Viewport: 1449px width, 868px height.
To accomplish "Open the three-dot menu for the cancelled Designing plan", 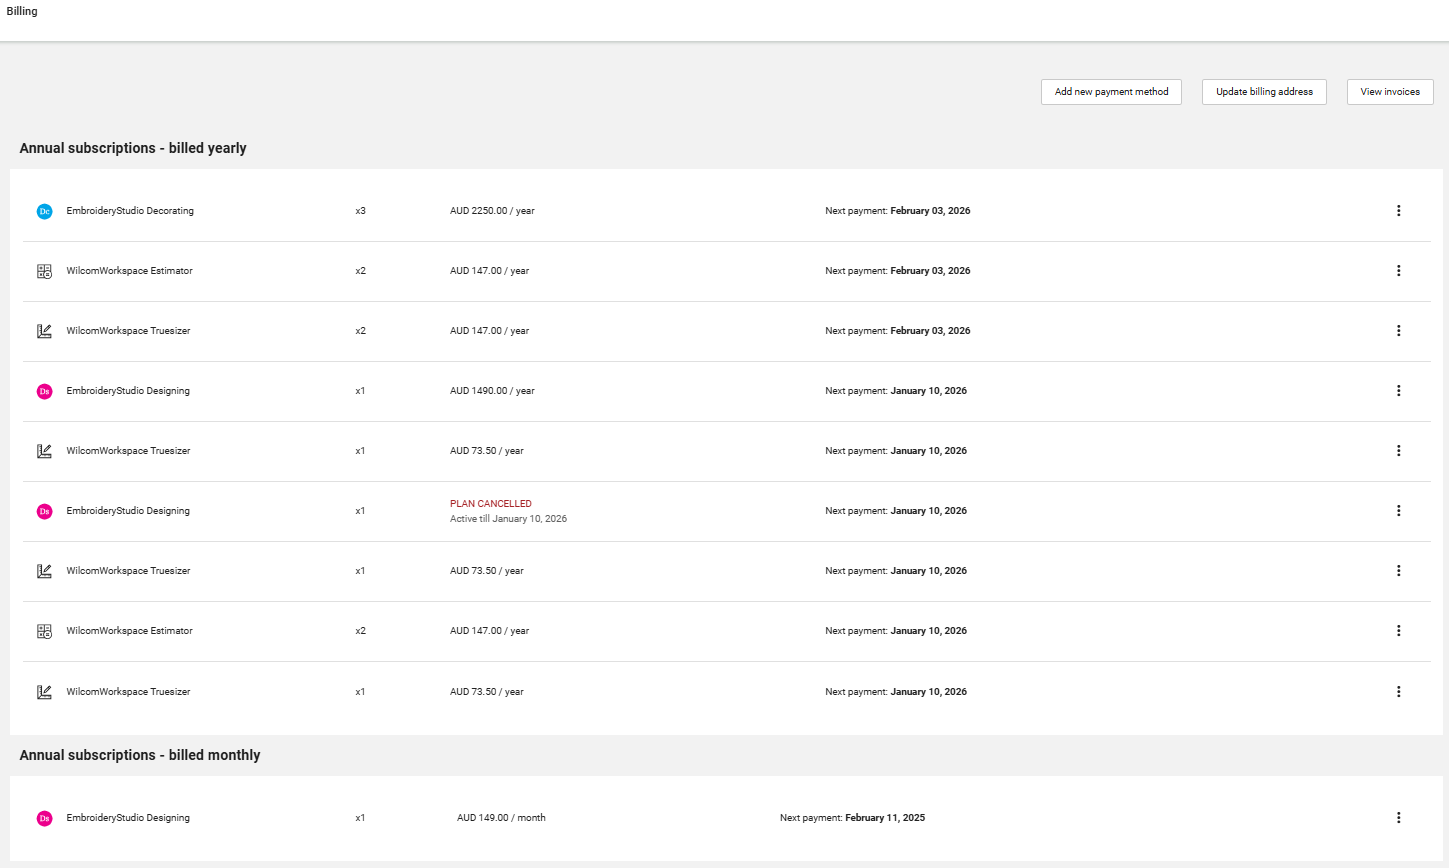I will (1398, 511).
